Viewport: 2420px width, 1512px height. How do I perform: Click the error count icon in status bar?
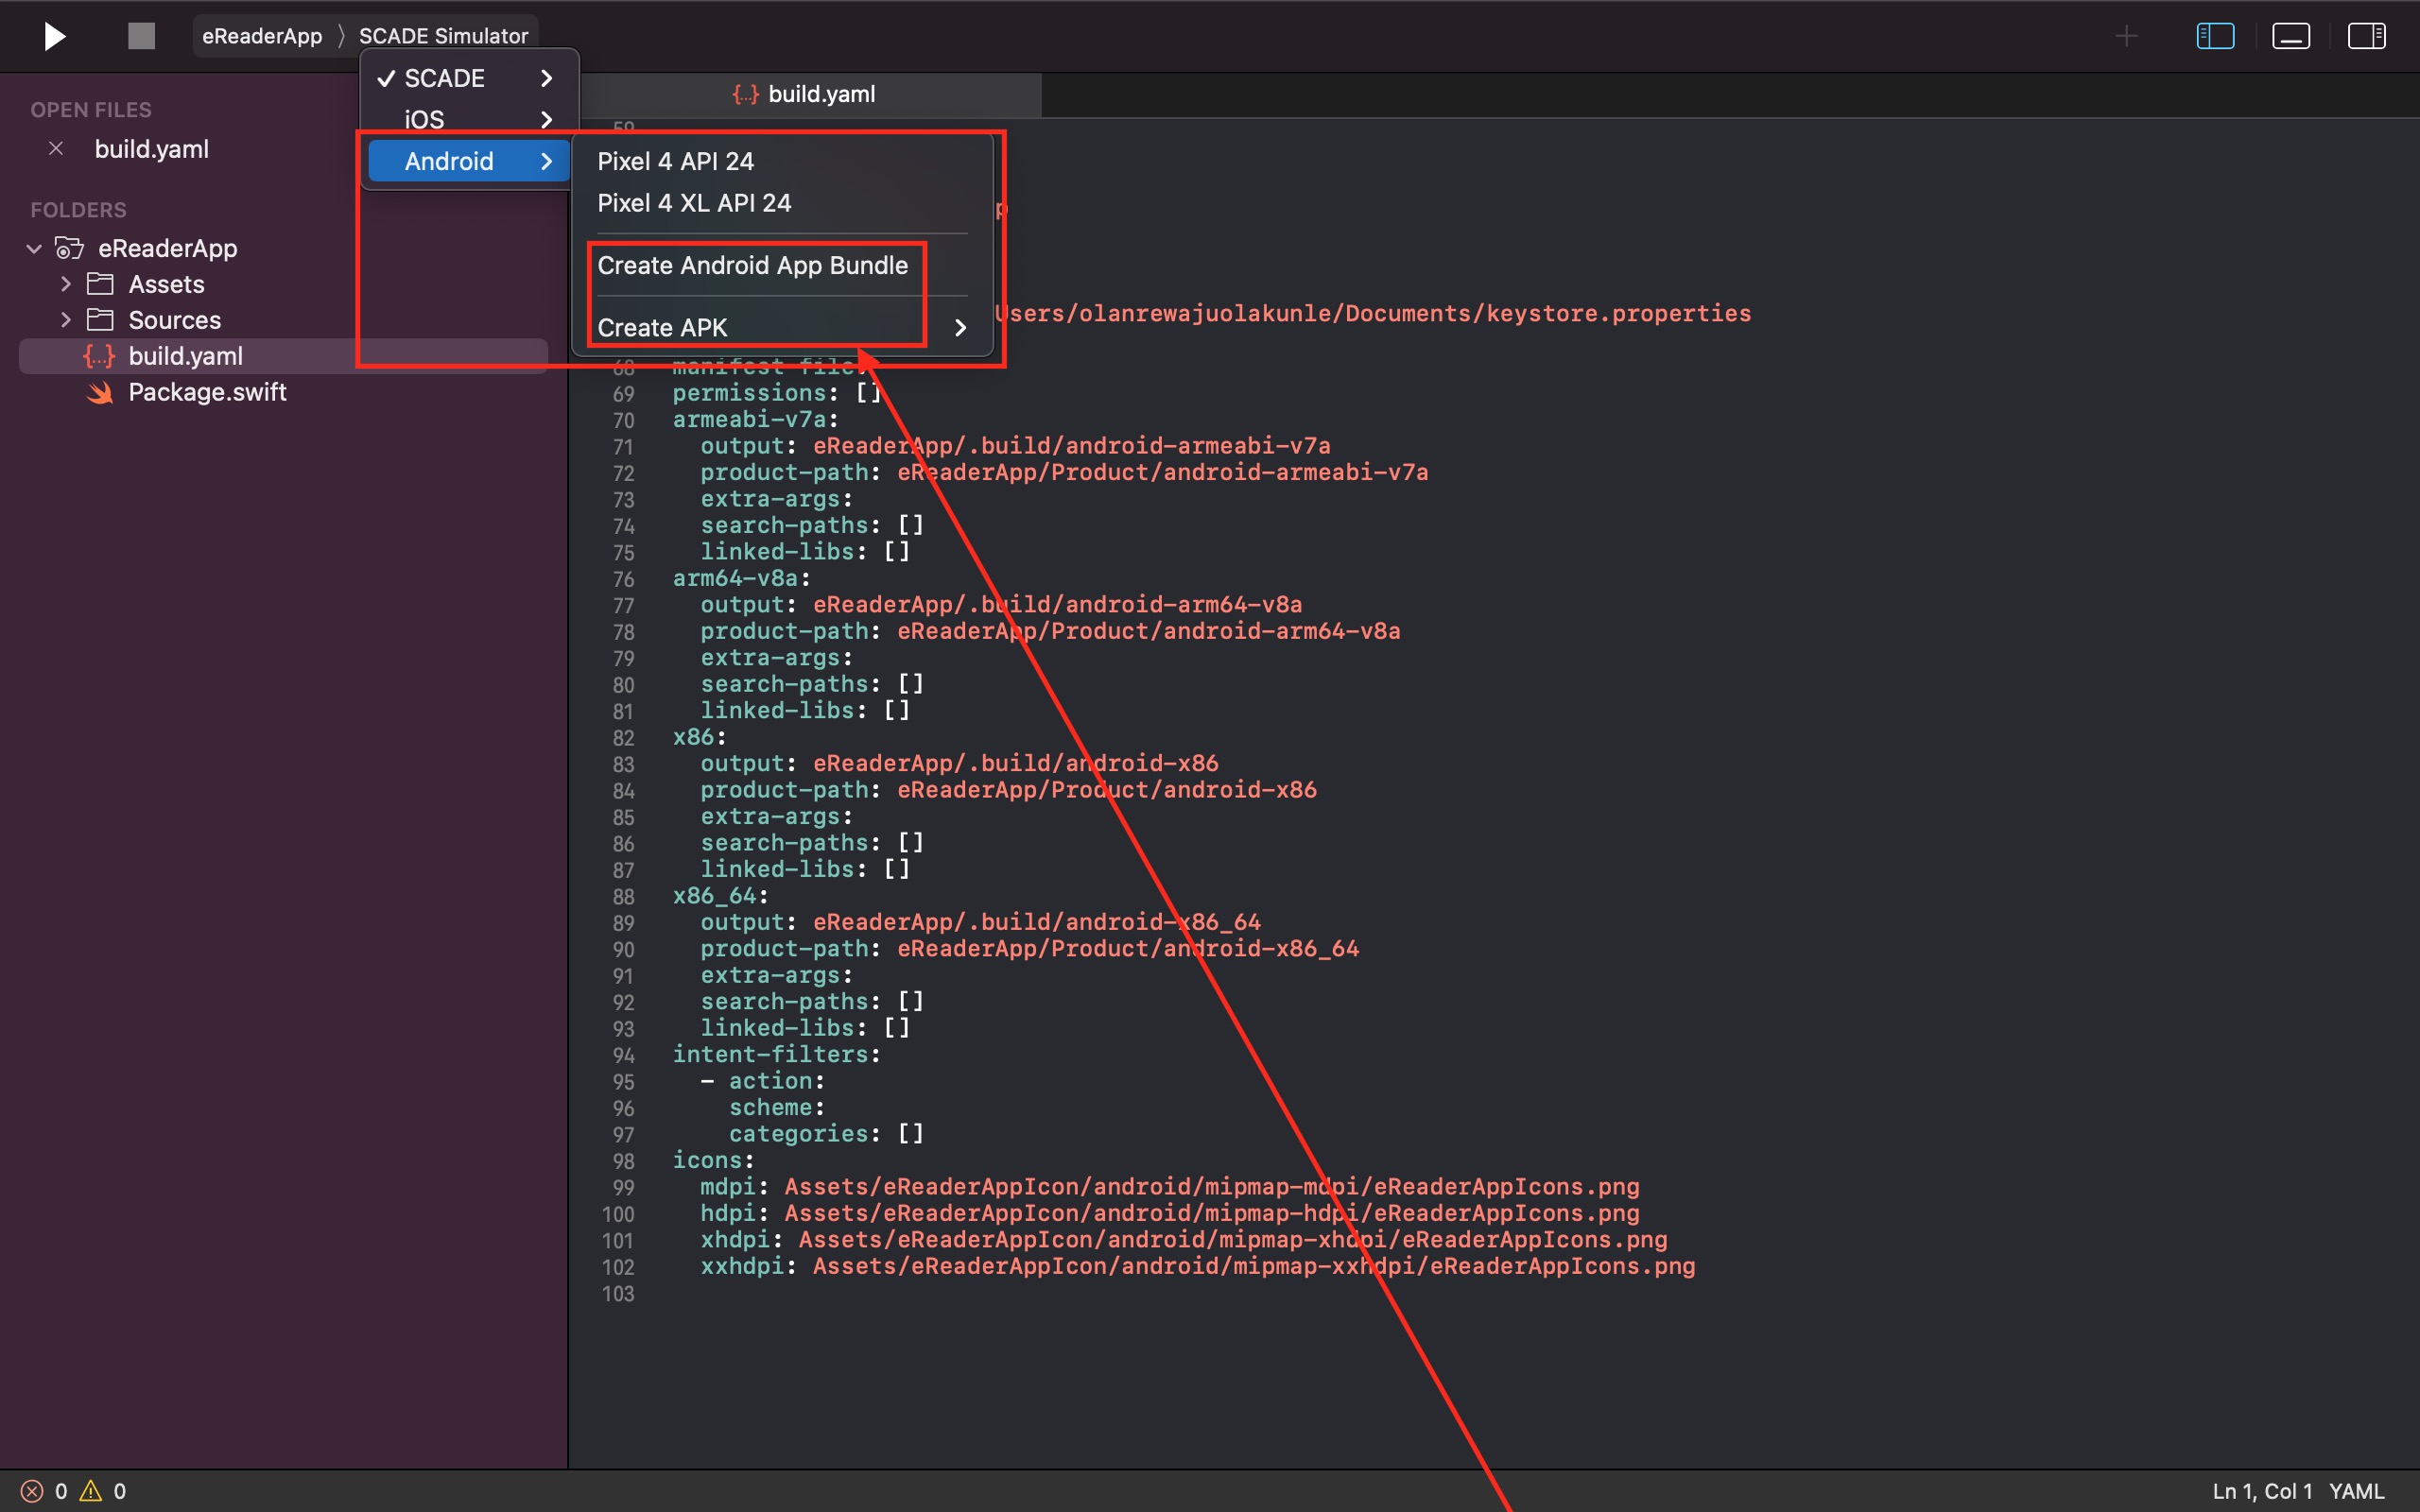32,1491
